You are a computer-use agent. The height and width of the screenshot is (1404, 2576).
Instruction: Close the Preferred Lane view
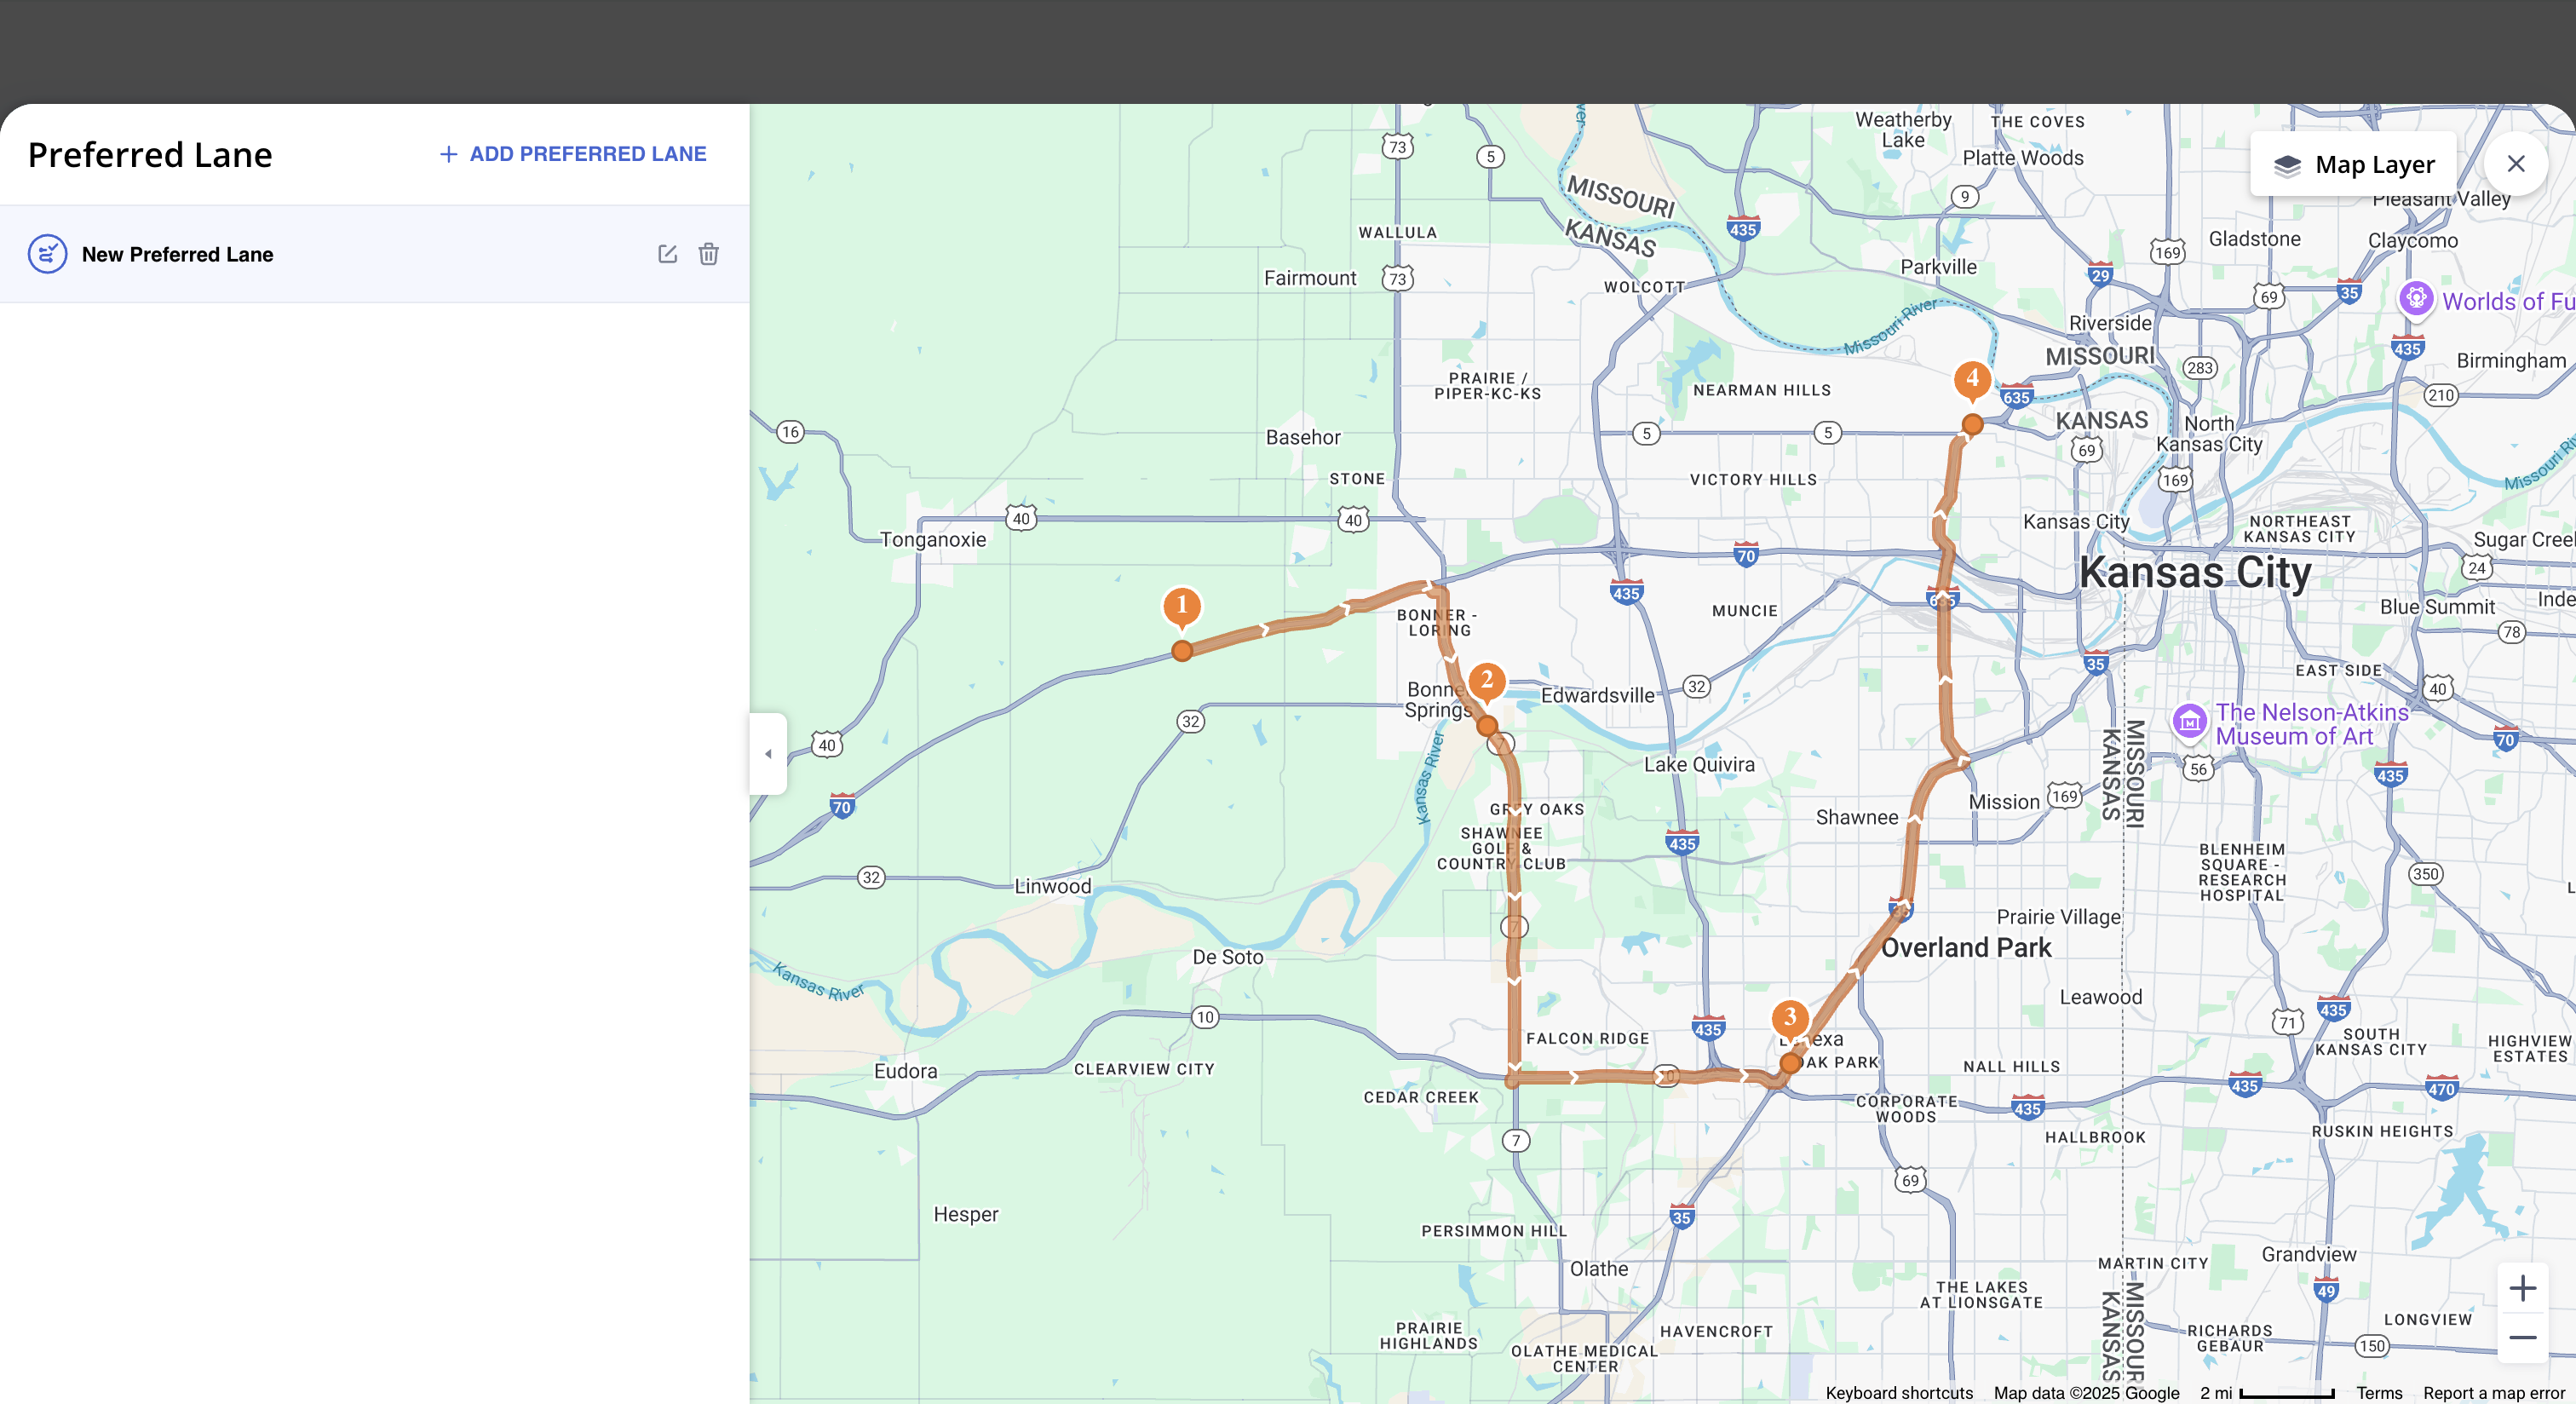pyautogui.click(x=2517, y=163)
